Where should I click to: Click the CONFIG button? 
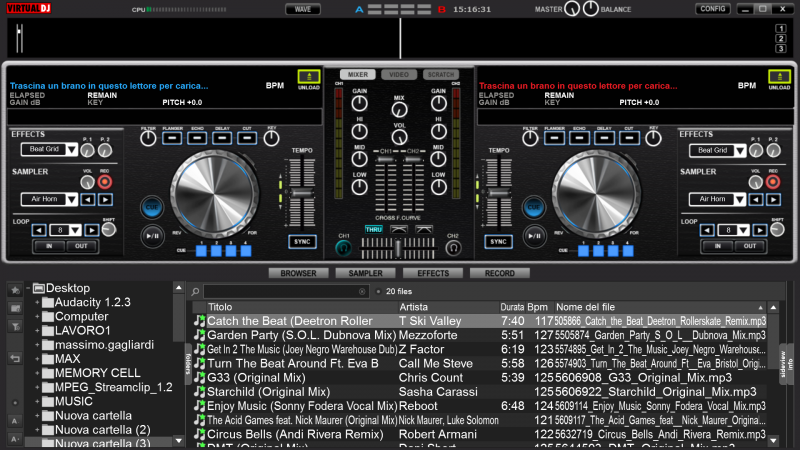[x=713, y=9]
